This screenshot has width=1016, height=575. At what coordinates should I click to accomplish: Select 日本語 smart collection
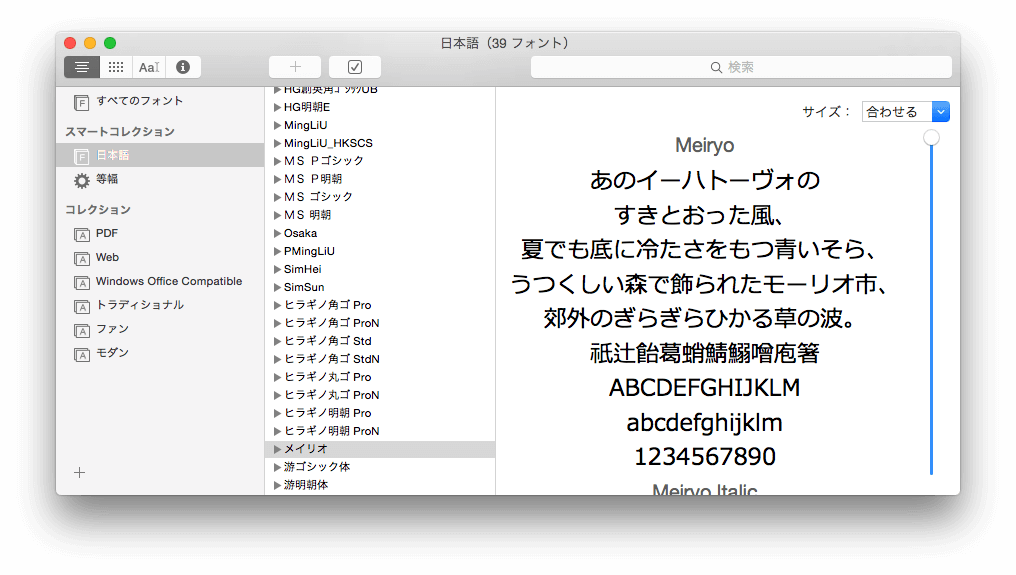pos(159,156)
